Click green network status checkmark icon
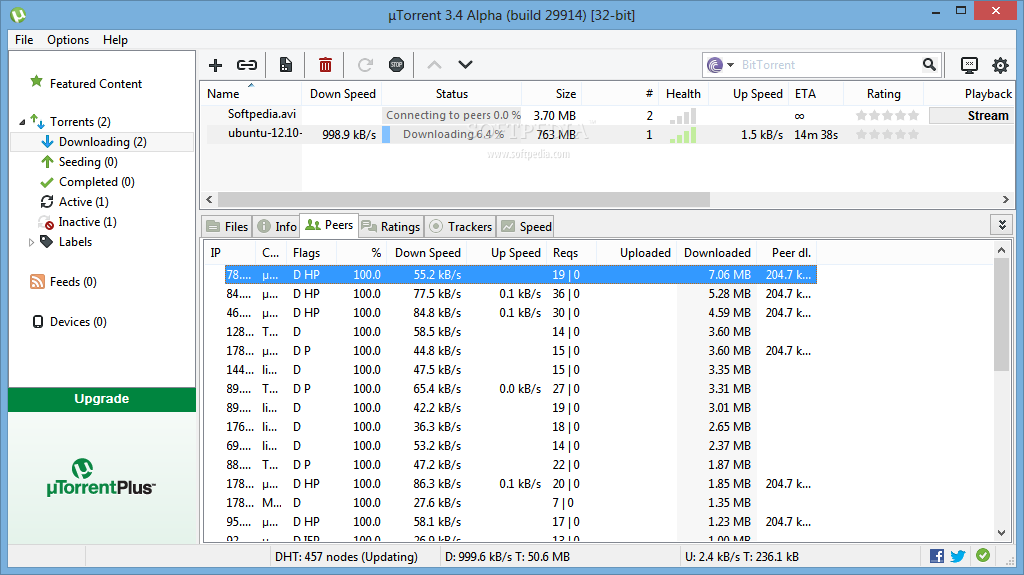Screen dimensions: 1024x575 [x=983, y=555]
